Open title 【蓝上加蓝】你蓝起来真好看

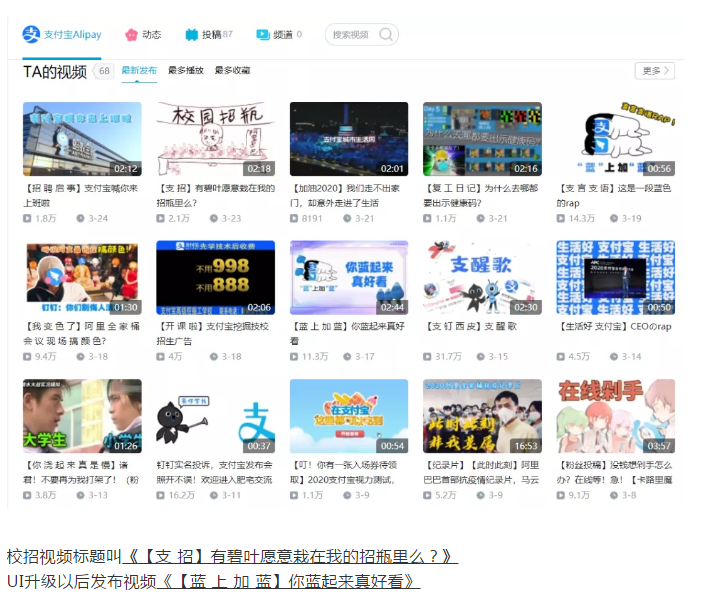click(x=348, y=334)
